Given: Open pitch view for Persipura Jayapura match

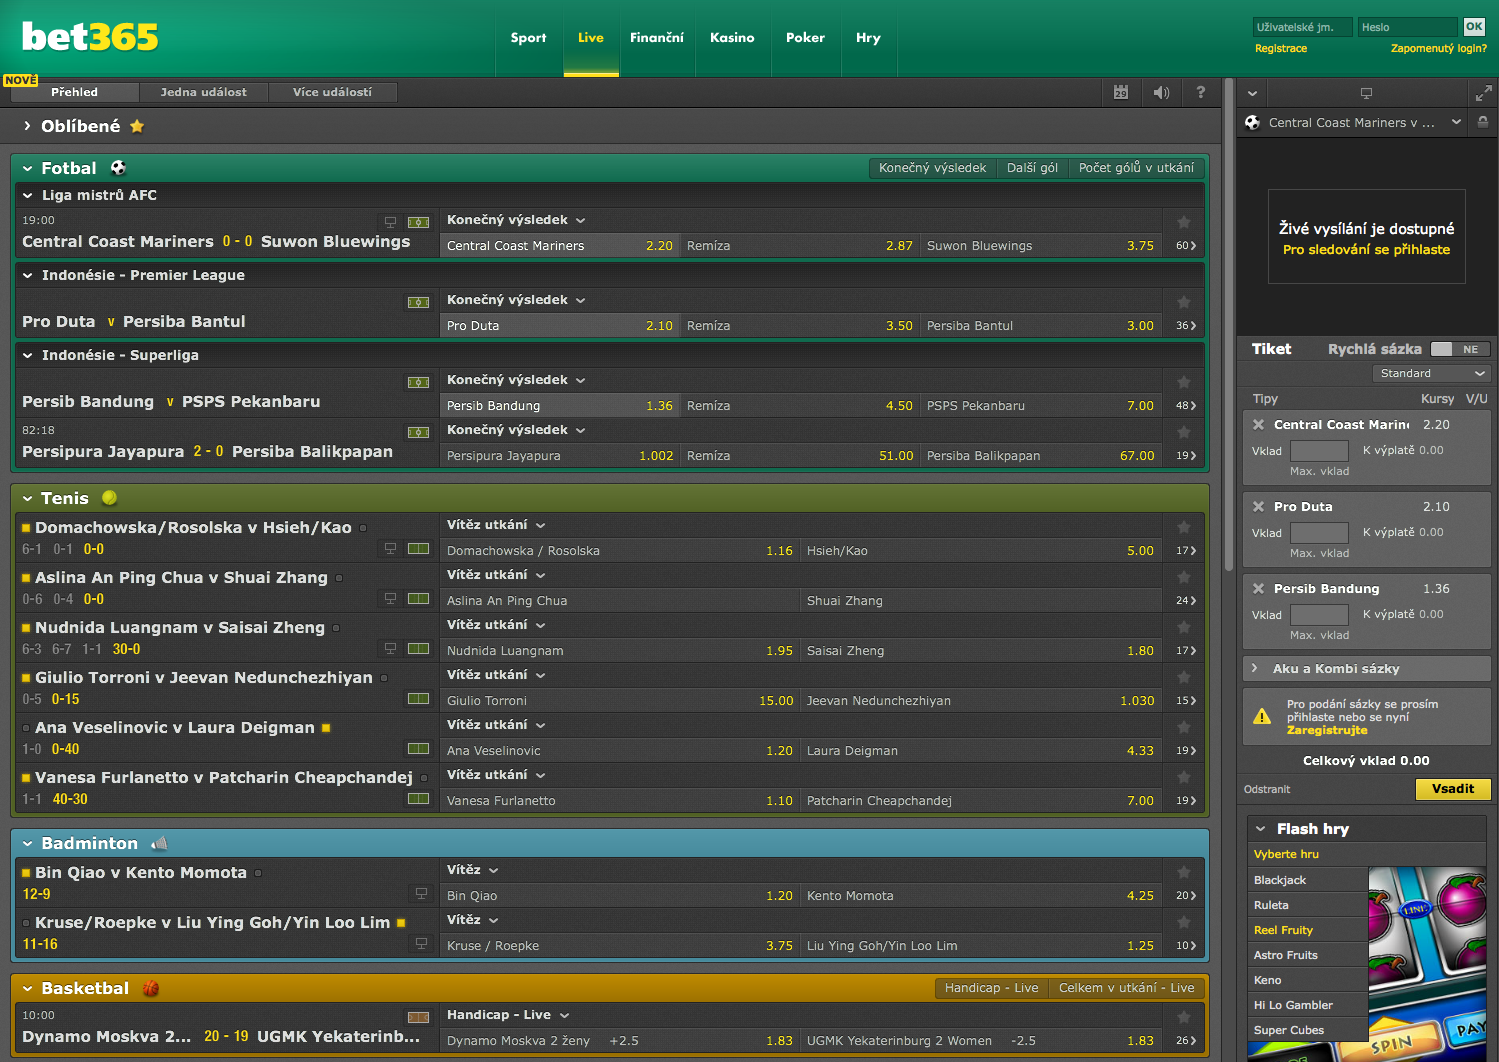Looking at the screenshot, I should point(419,432).
